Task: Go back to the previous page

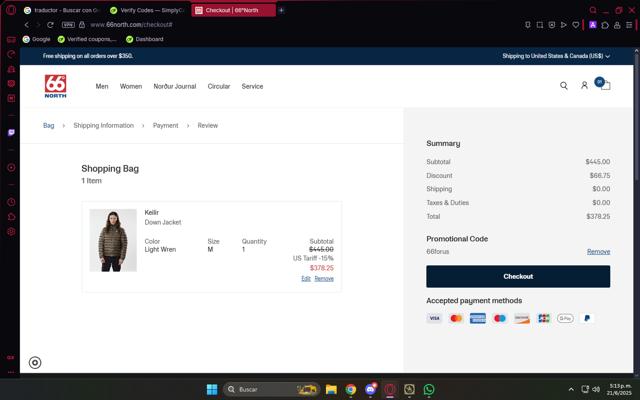Action: tap(27, 25)
